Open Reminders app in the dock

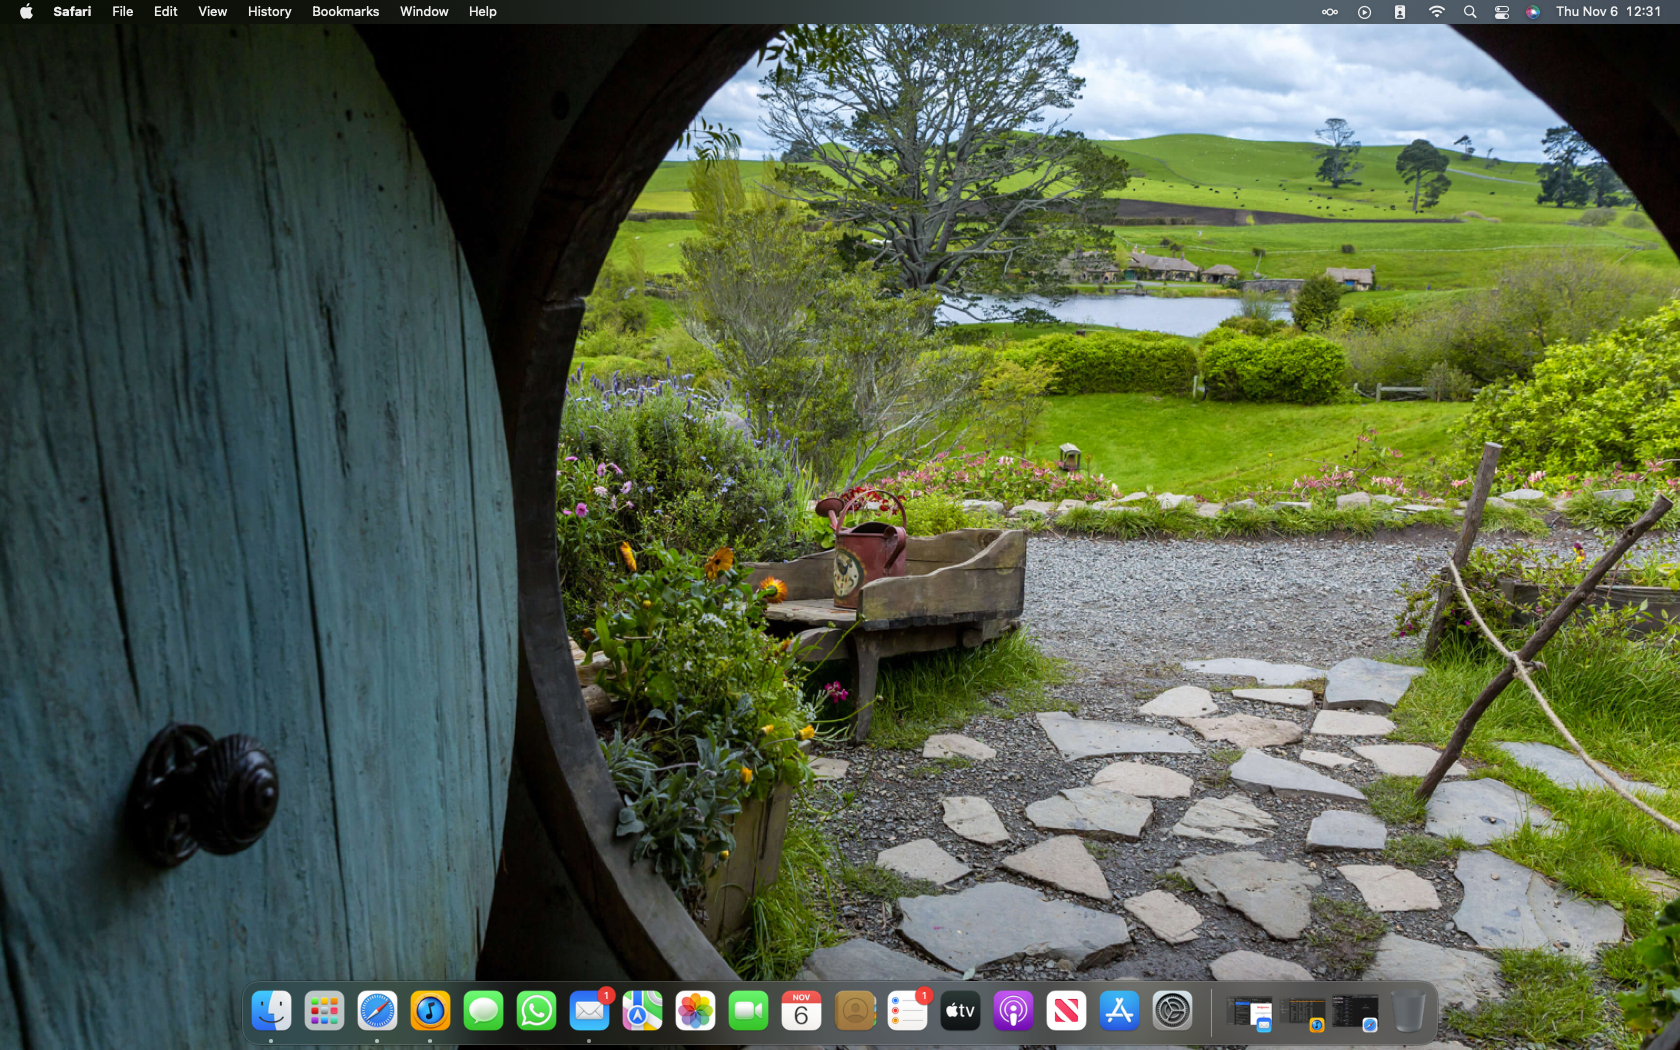[x=907, y=1011]
